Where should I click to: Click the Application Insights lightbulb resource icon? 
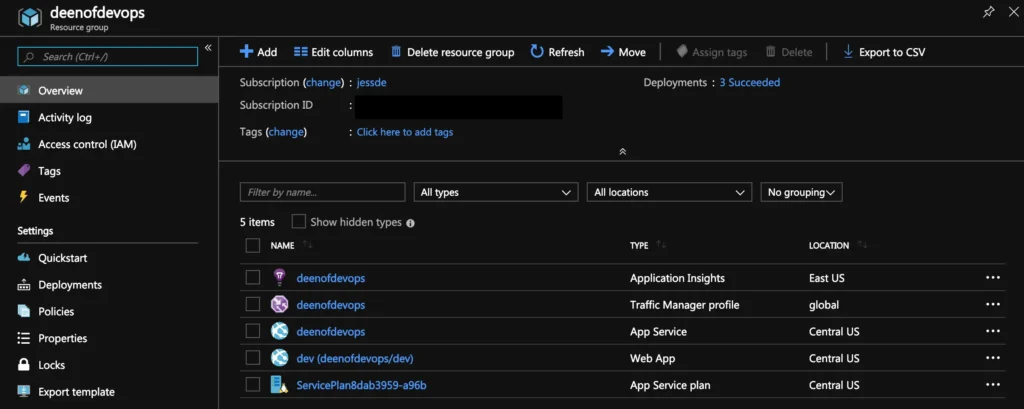[x=280, y=278]
